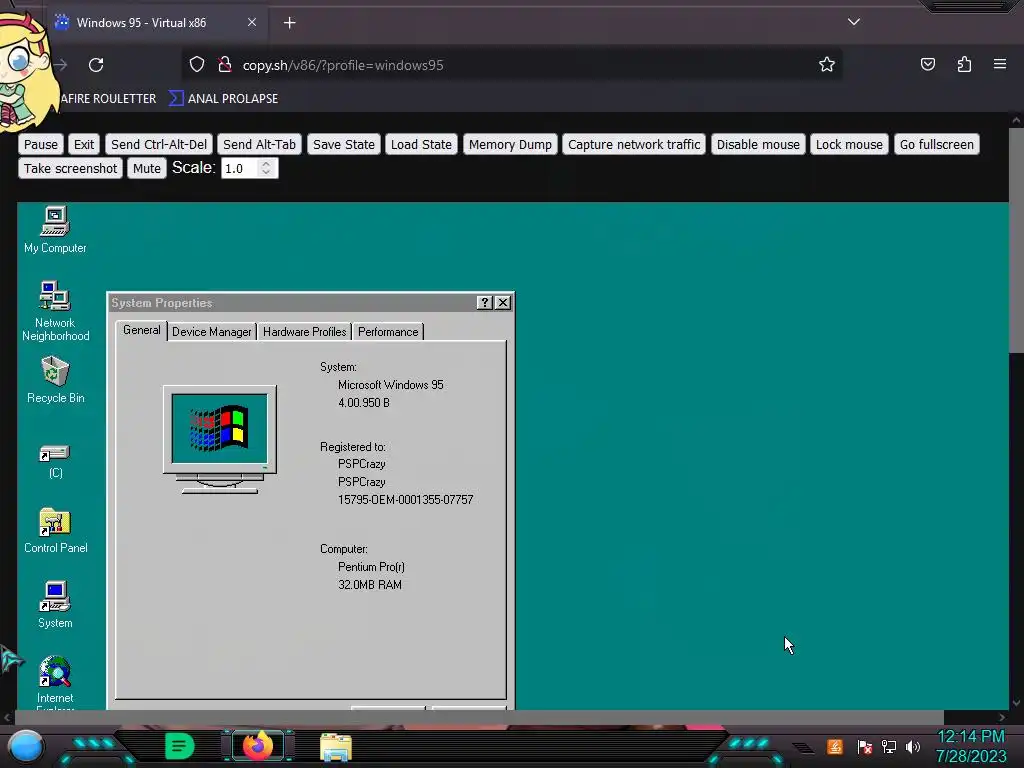Switch to the Hardware Profiles tab
The image size is (1024, 768).
pos(304,332)
